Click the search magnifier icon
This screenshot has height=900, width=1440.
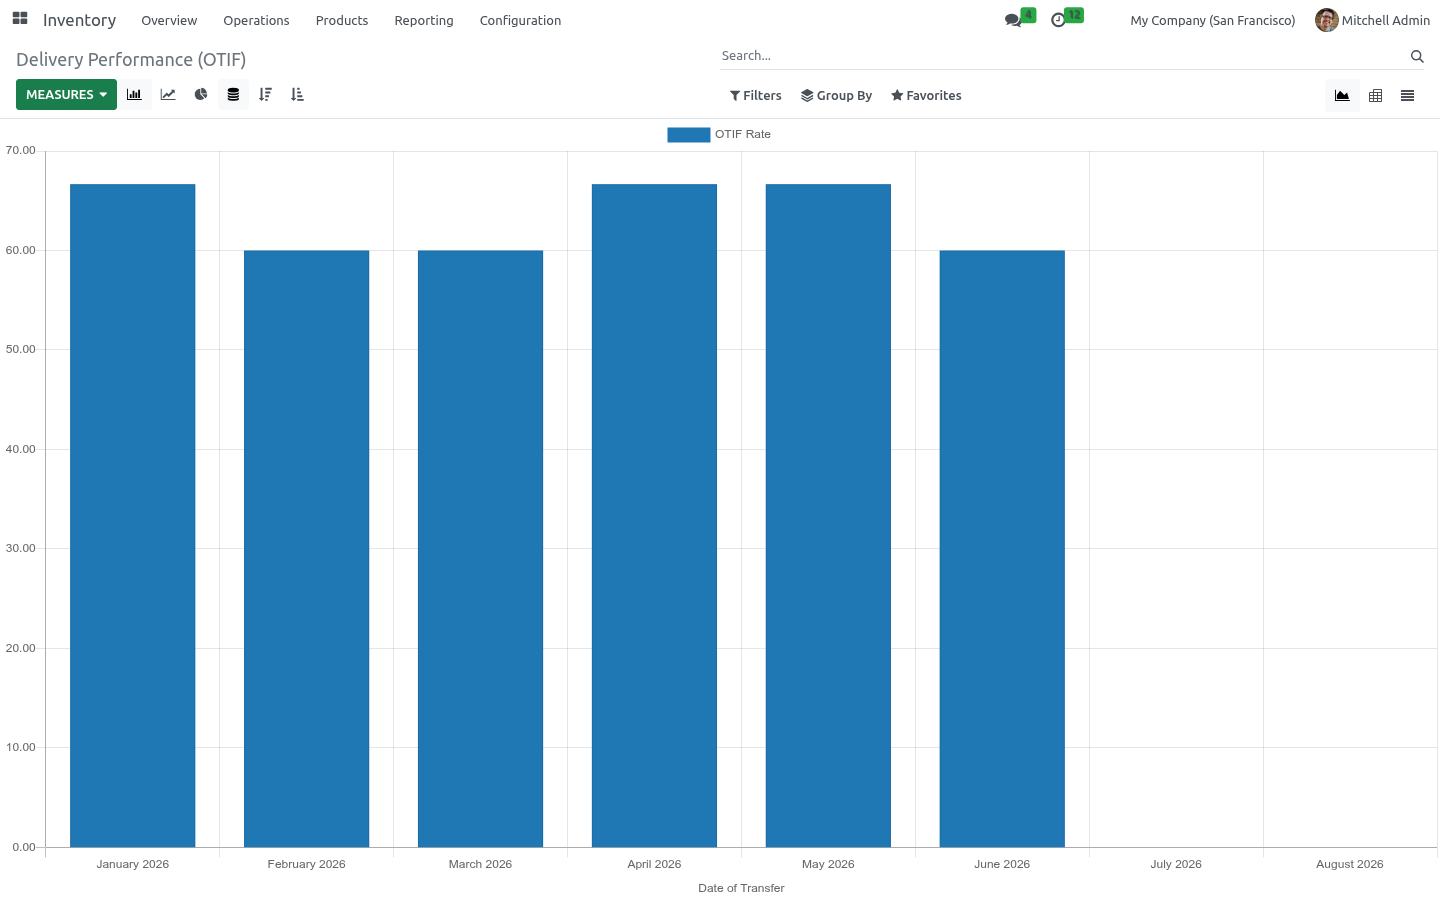[1417, 56]
